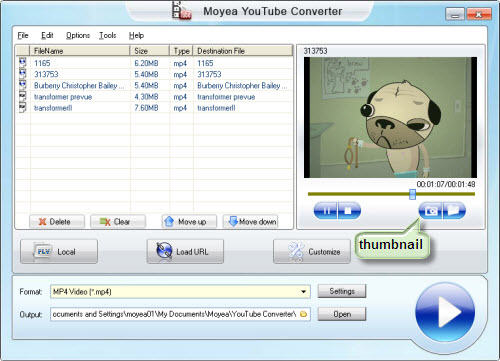The width and height of the screenshot is (500, 361).
Task: Start conversion with the big blue play button
Action: 445,312
